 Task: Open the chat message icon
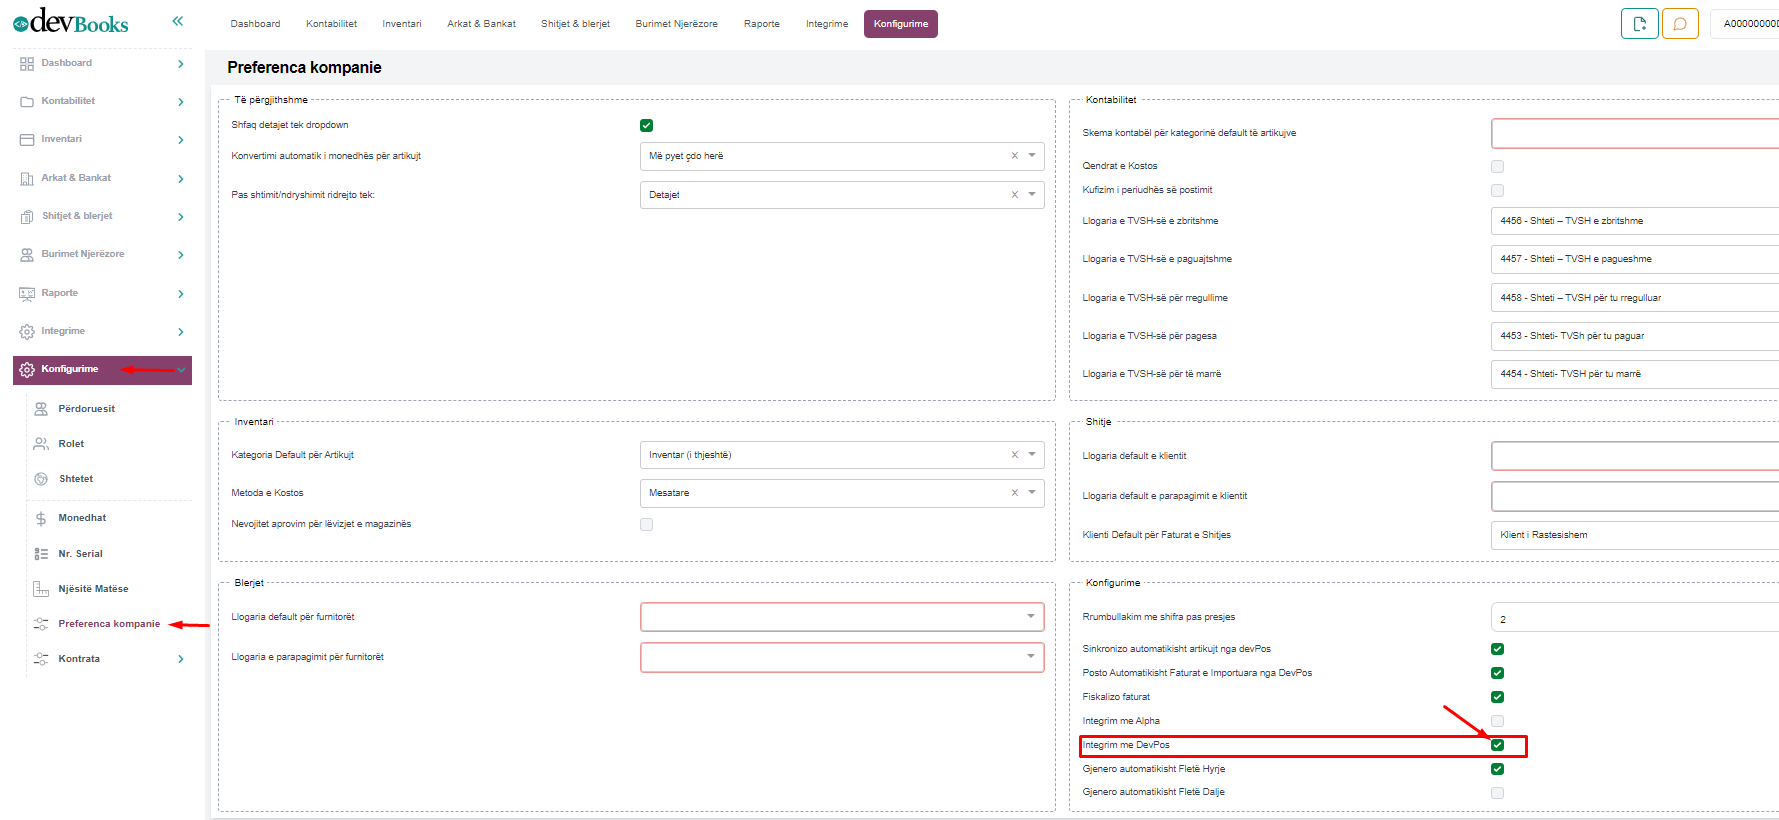click(1680, 24)
